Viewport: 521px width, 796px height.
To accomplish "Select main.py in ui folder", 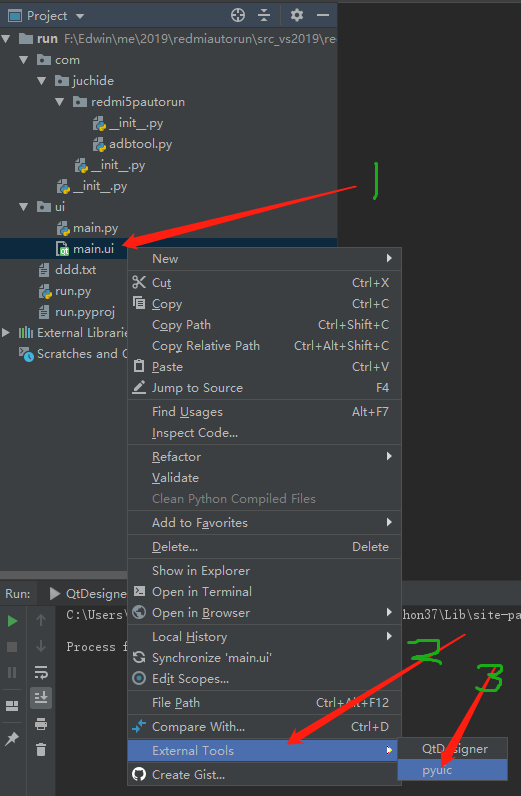I will [87, 228].
